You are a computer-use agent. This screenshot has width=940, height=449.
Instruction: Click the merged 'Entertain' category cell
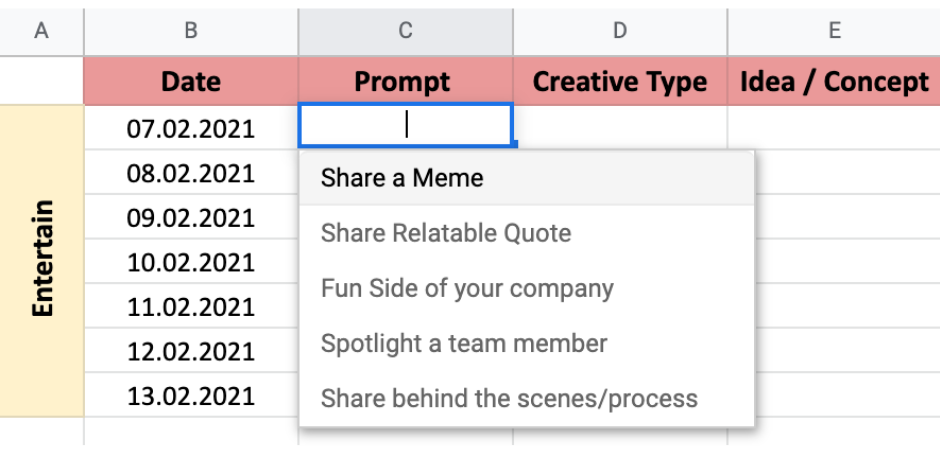coord(42,261)
